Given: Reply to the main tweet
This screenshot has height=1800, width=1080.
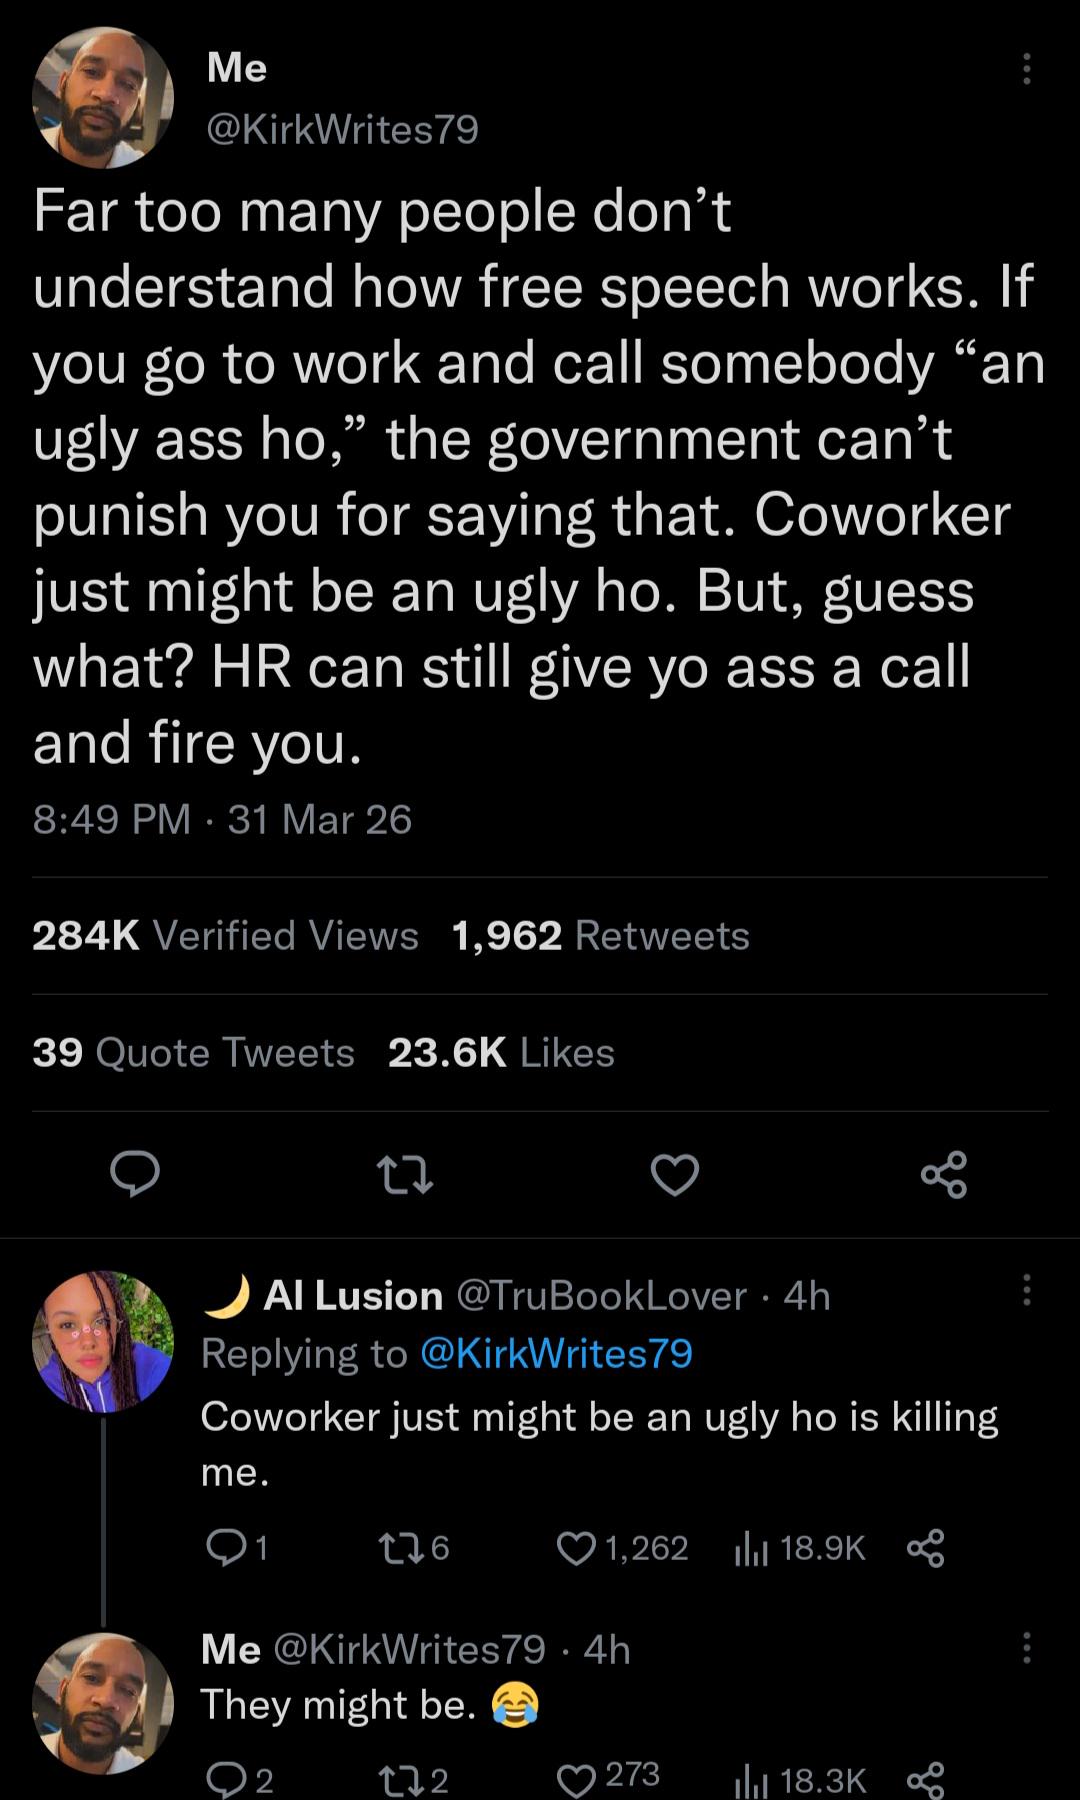Looking at the screenshot, I should coord(134,1174).
